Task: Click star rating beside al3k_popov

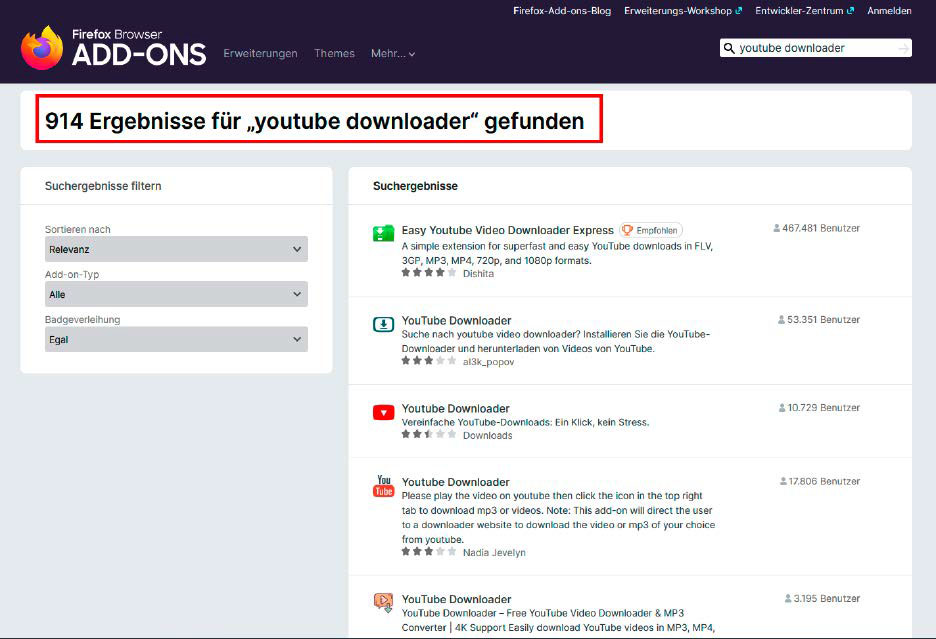Action: [x=429, y=361]
